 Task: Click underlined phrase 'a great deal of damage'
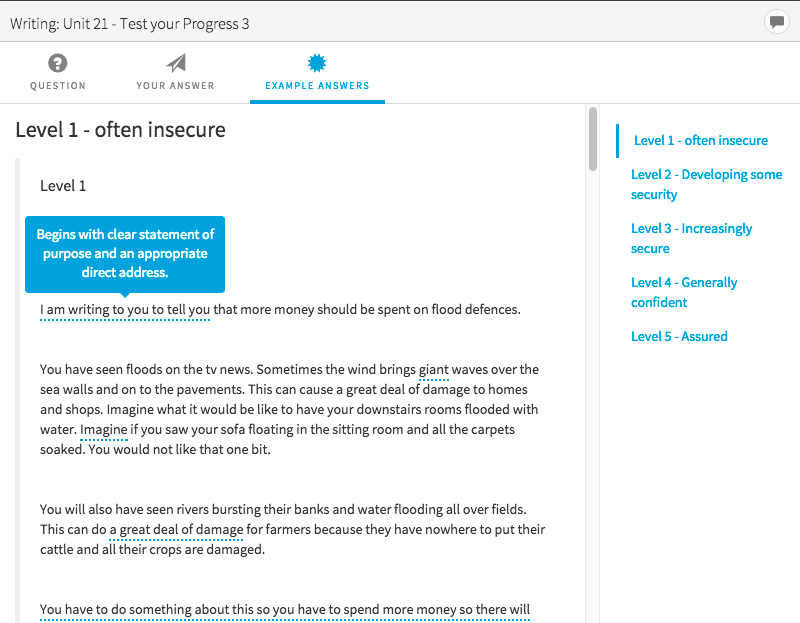(x=176, y=530)
